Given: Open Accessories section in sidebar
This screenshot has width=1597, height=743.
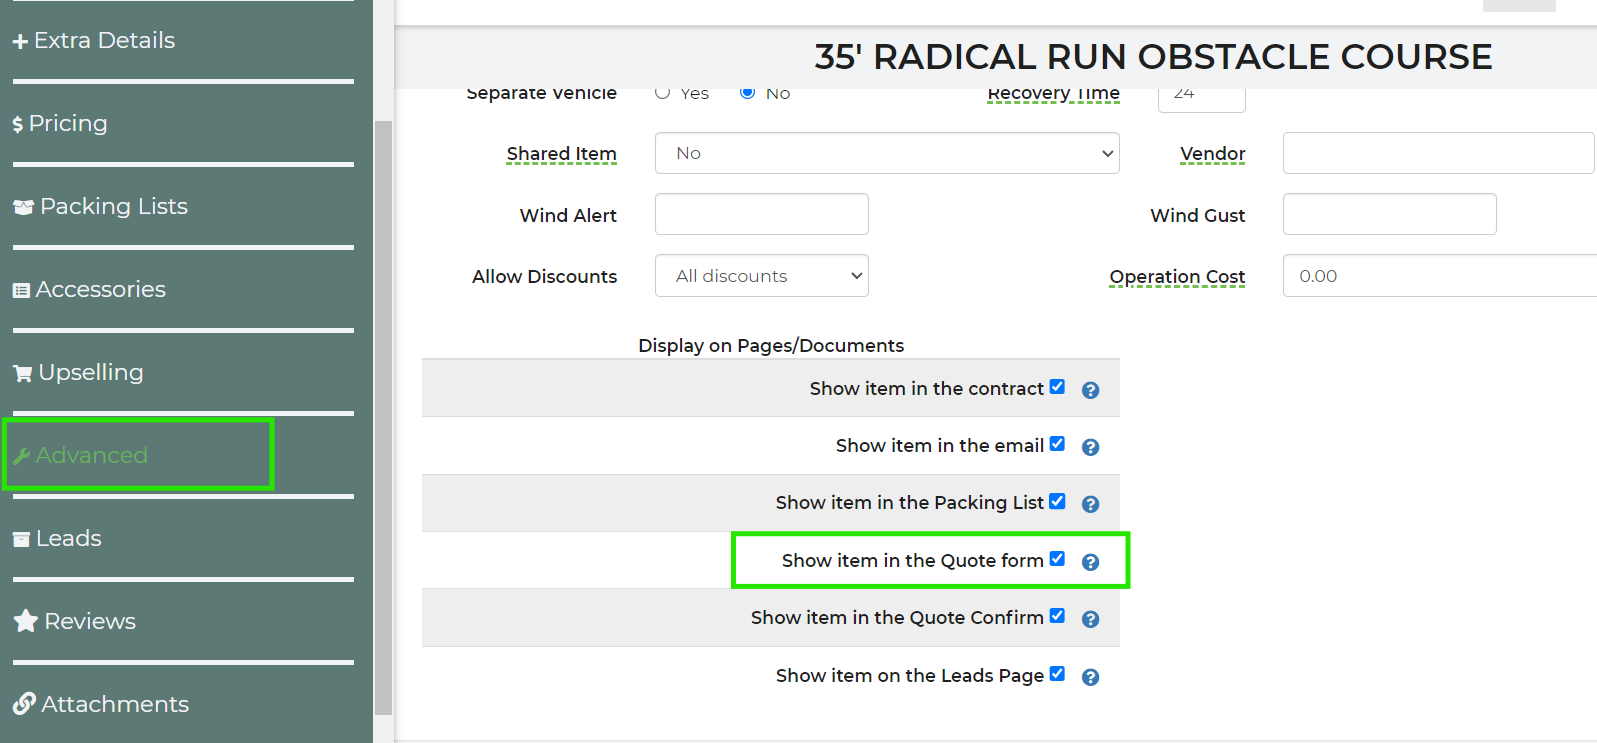Looking at the screenshot, I should pyautogui.click(x=100, y=290).
